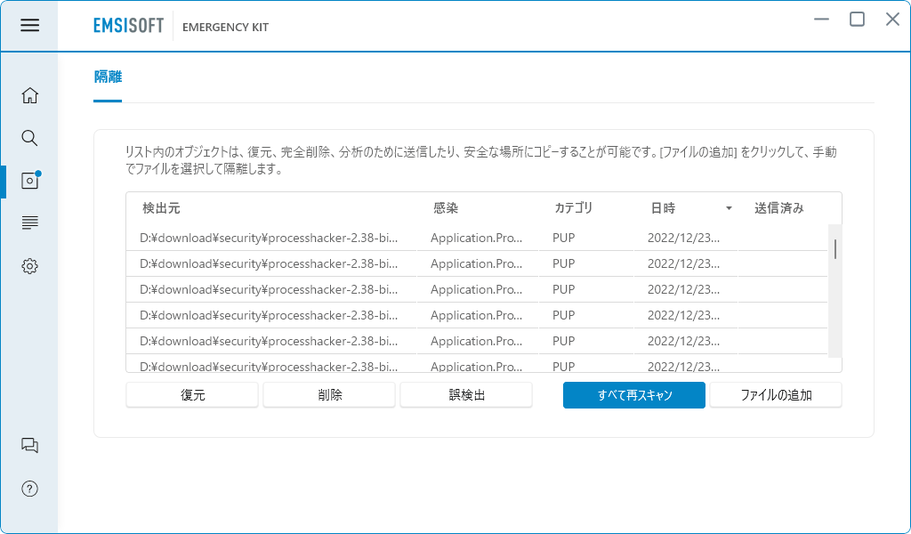
Task: Click the 日時 sort arrow
Action: click(729, 209)
